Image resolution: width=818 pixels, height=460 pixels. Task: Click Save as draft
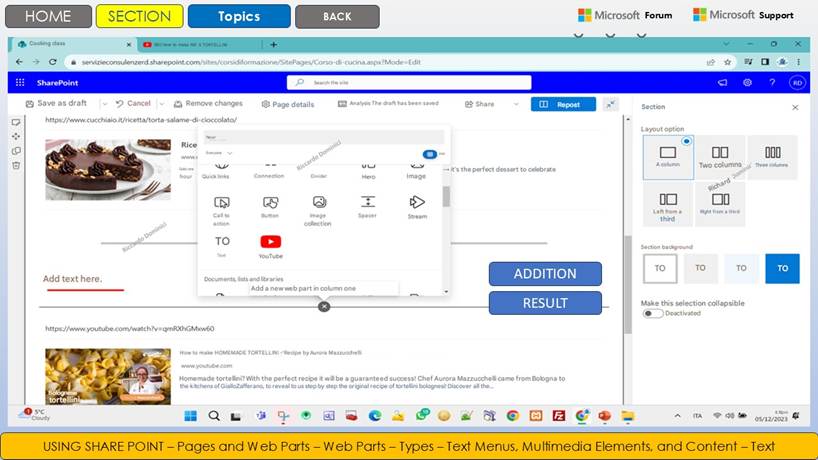tap(56, 103)
